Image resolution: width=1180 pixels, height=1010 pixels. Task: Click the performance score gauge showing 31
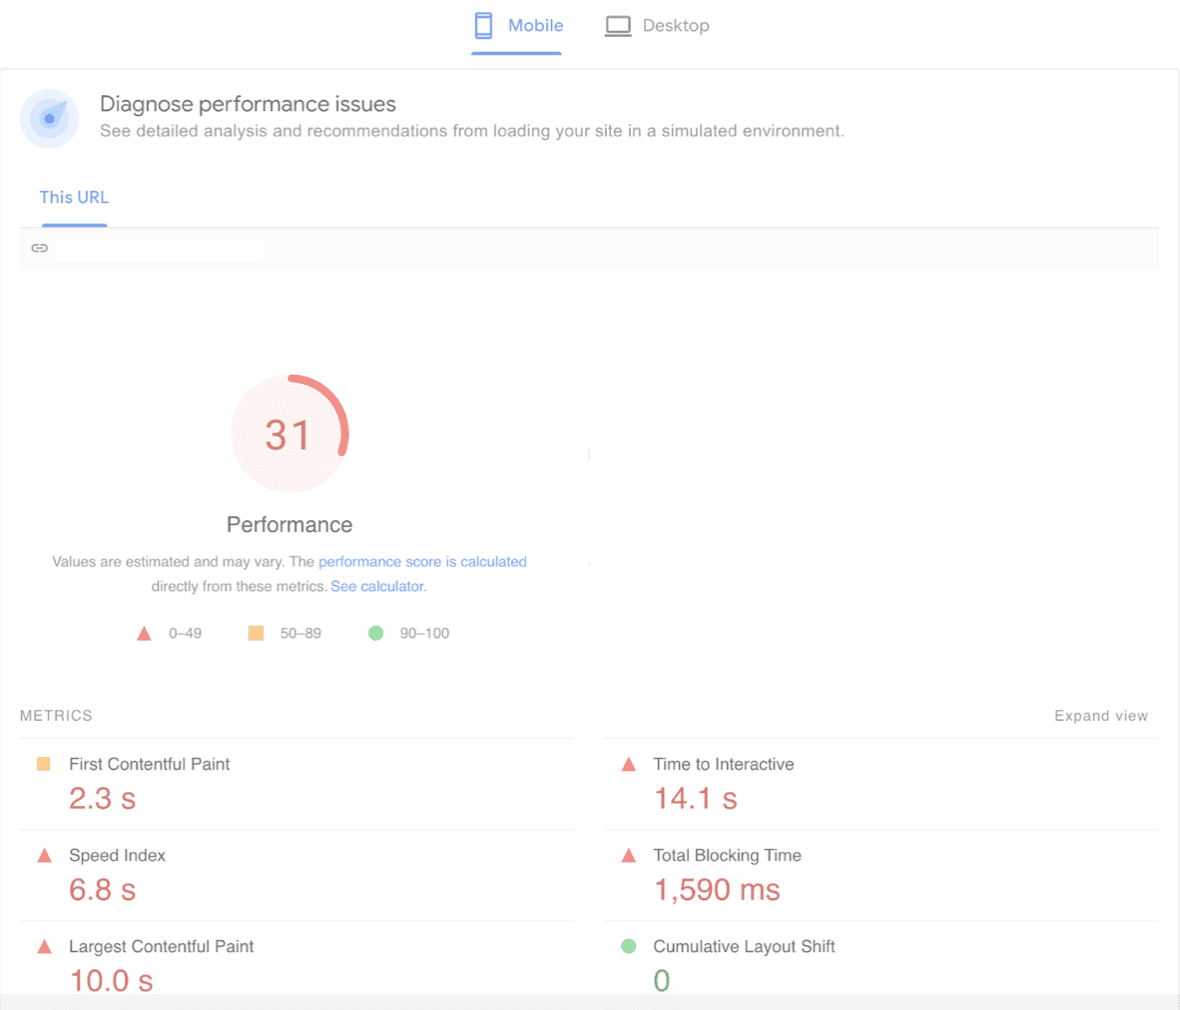coord(289,434)
